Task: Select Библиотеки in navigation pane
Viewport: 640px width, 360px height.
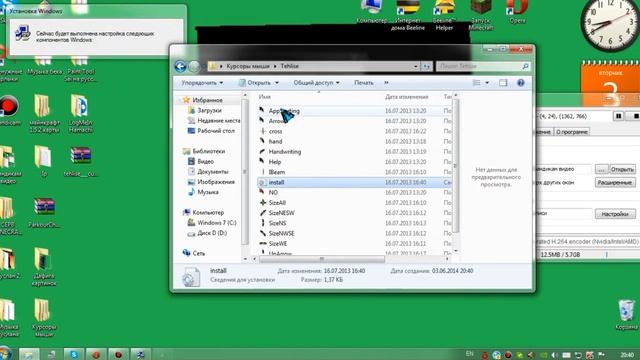Action: (209, 151)
